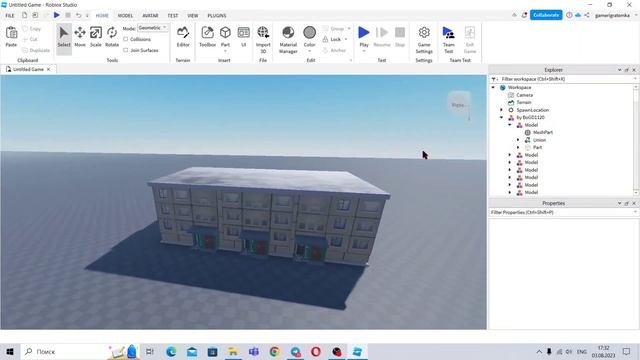Expand the Union node
Screen dimensions: 640x360
518,140
